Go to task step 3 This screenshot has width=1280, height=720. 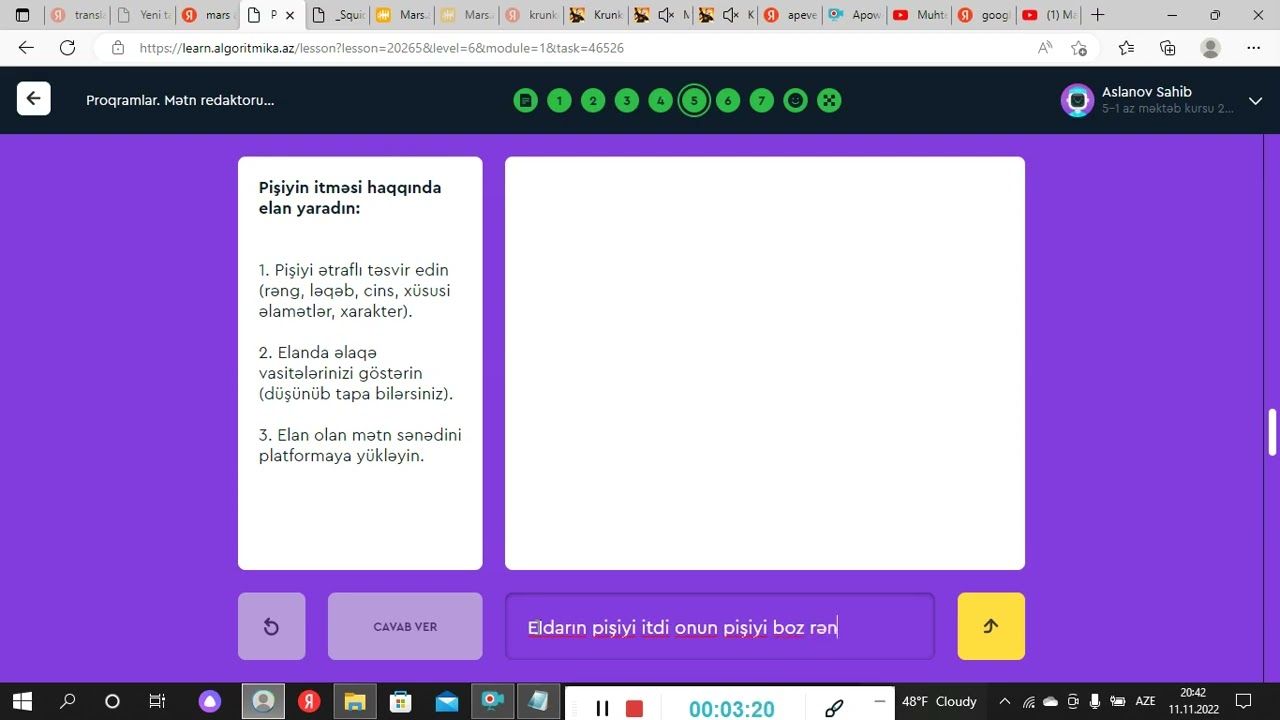point(627,100)
